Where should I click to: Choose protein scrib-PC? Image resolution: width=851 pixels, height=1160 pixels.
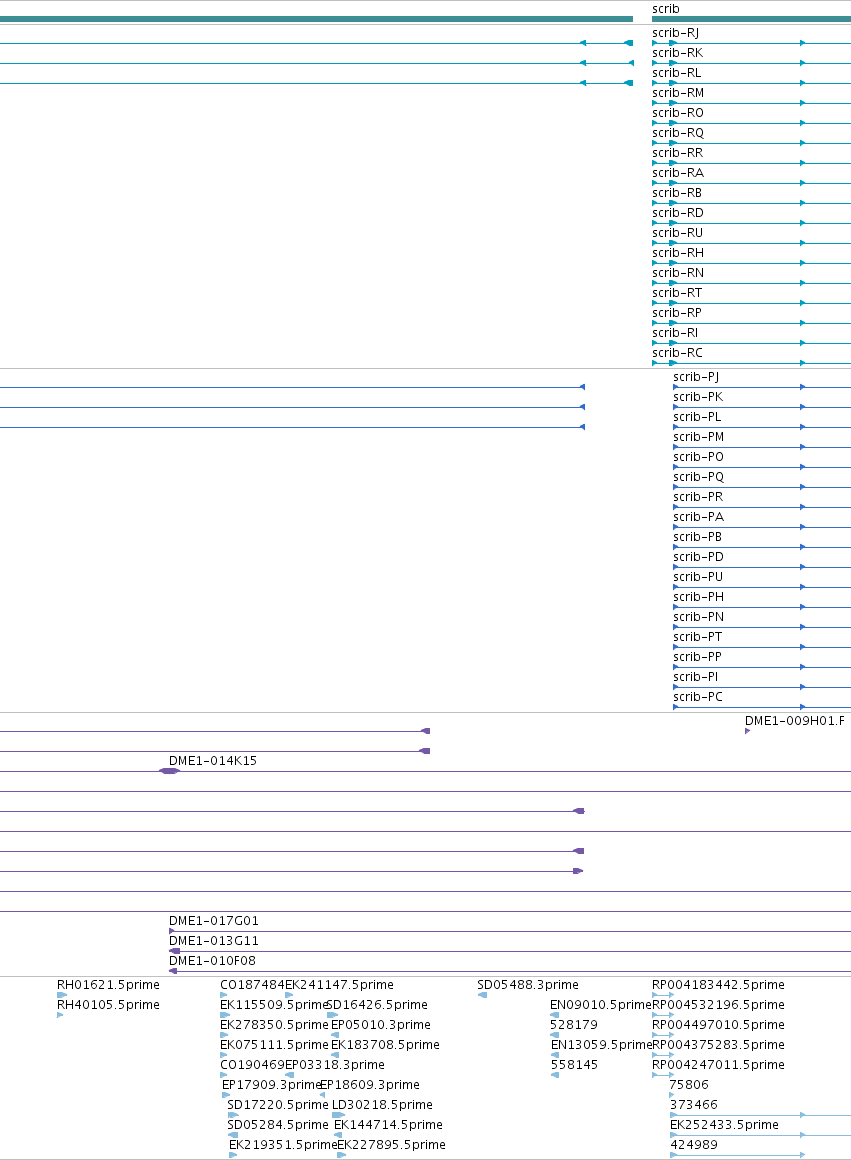pyautogui.click(x=698, y=696)
